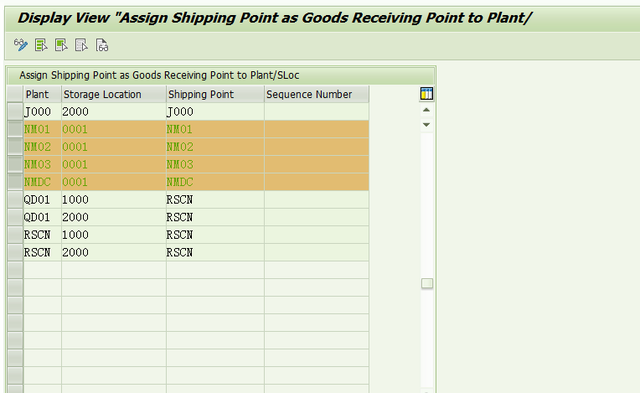
Task: Click the vertical scrollbar thumb of the table
Action: (x=427, y=283)
